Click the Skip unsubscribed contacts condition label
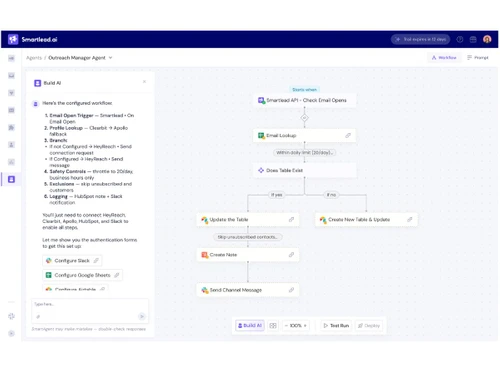 tap(248, 237)
